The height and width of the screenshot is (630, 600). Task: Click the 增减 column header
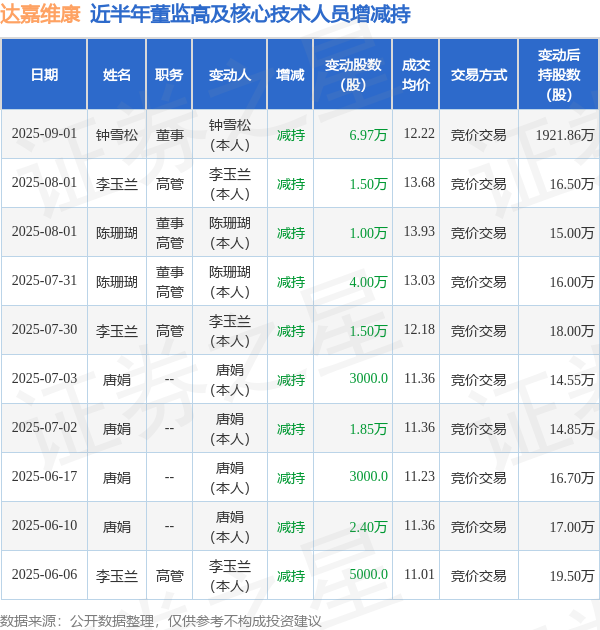click(290, 75)
